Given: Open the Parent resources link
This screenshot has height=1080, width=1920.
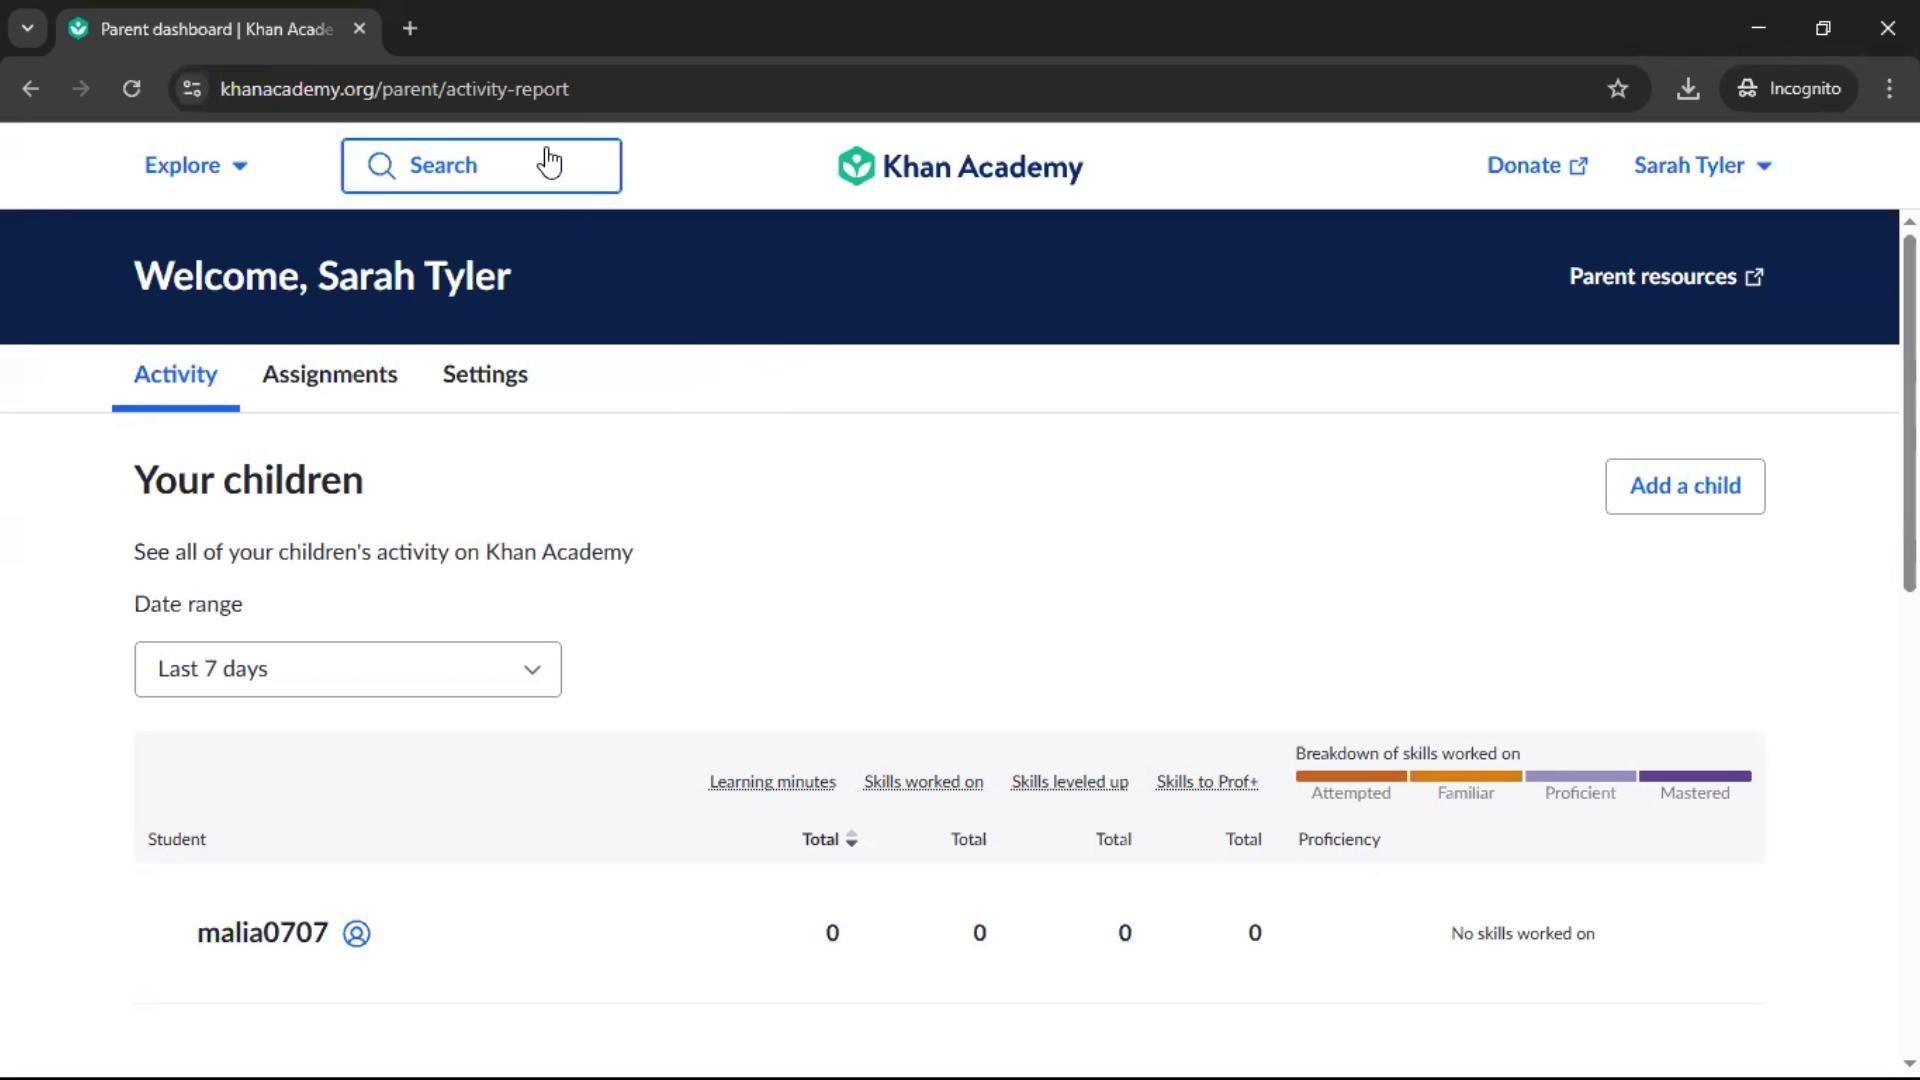Looking at the screenshot, I should pos(1665,277).
